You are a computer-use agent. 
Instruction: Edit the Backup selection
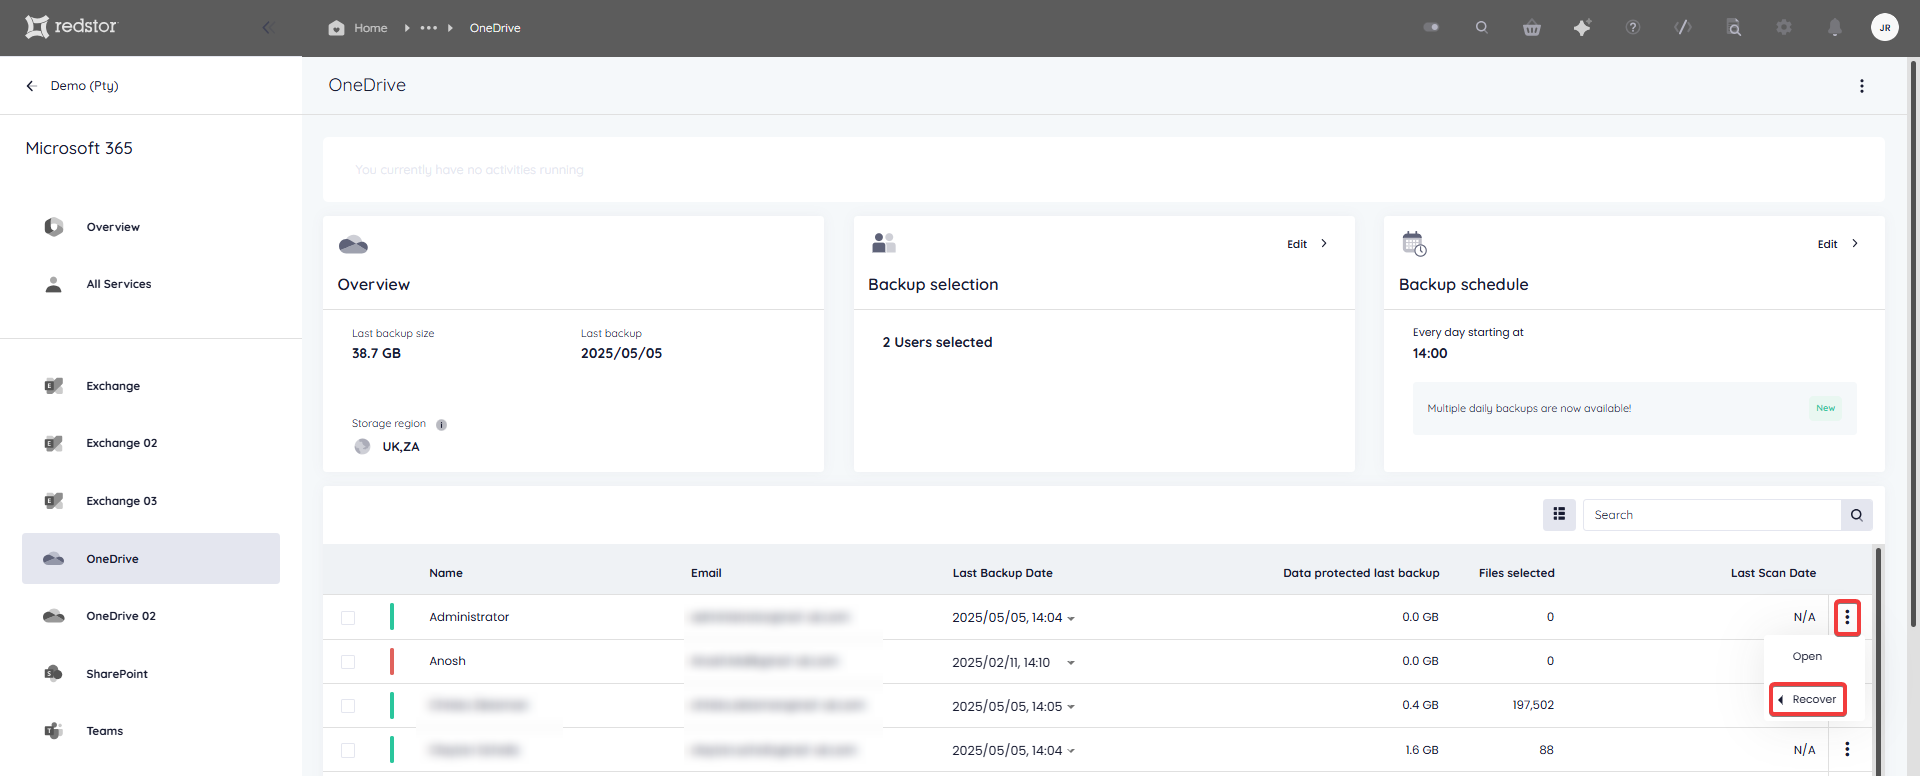(x=1307, y=244)
